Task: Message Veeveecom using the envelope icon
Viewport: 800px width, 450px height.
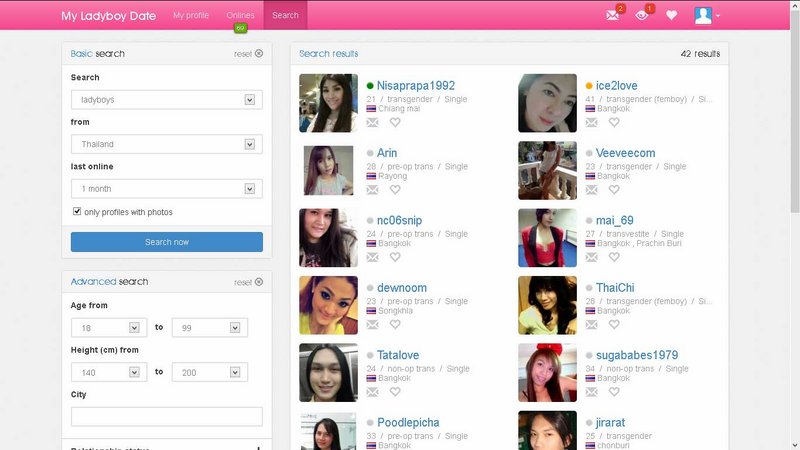Action: click(x=591, y=190)
